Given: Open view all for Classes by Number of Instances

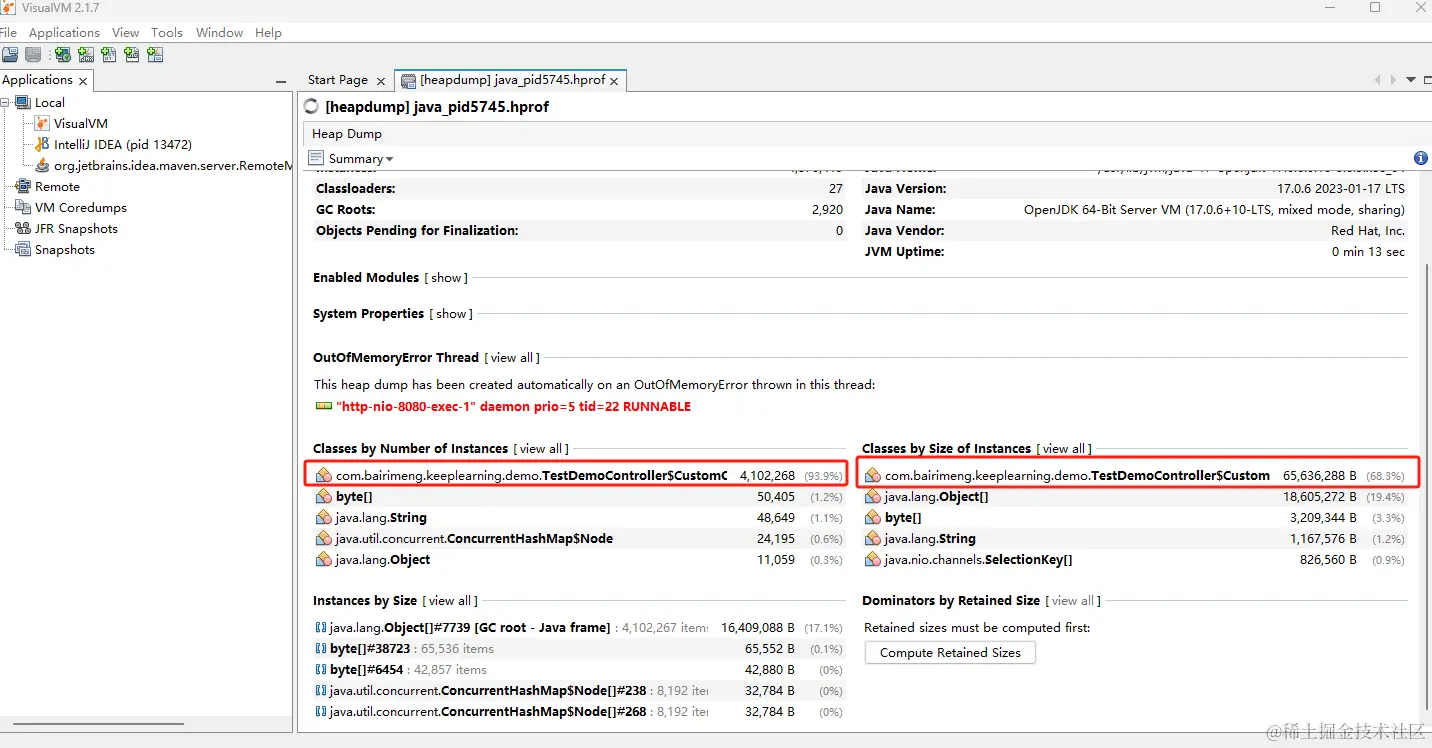Looking at the screenshot, I should [x=543, y=449].
